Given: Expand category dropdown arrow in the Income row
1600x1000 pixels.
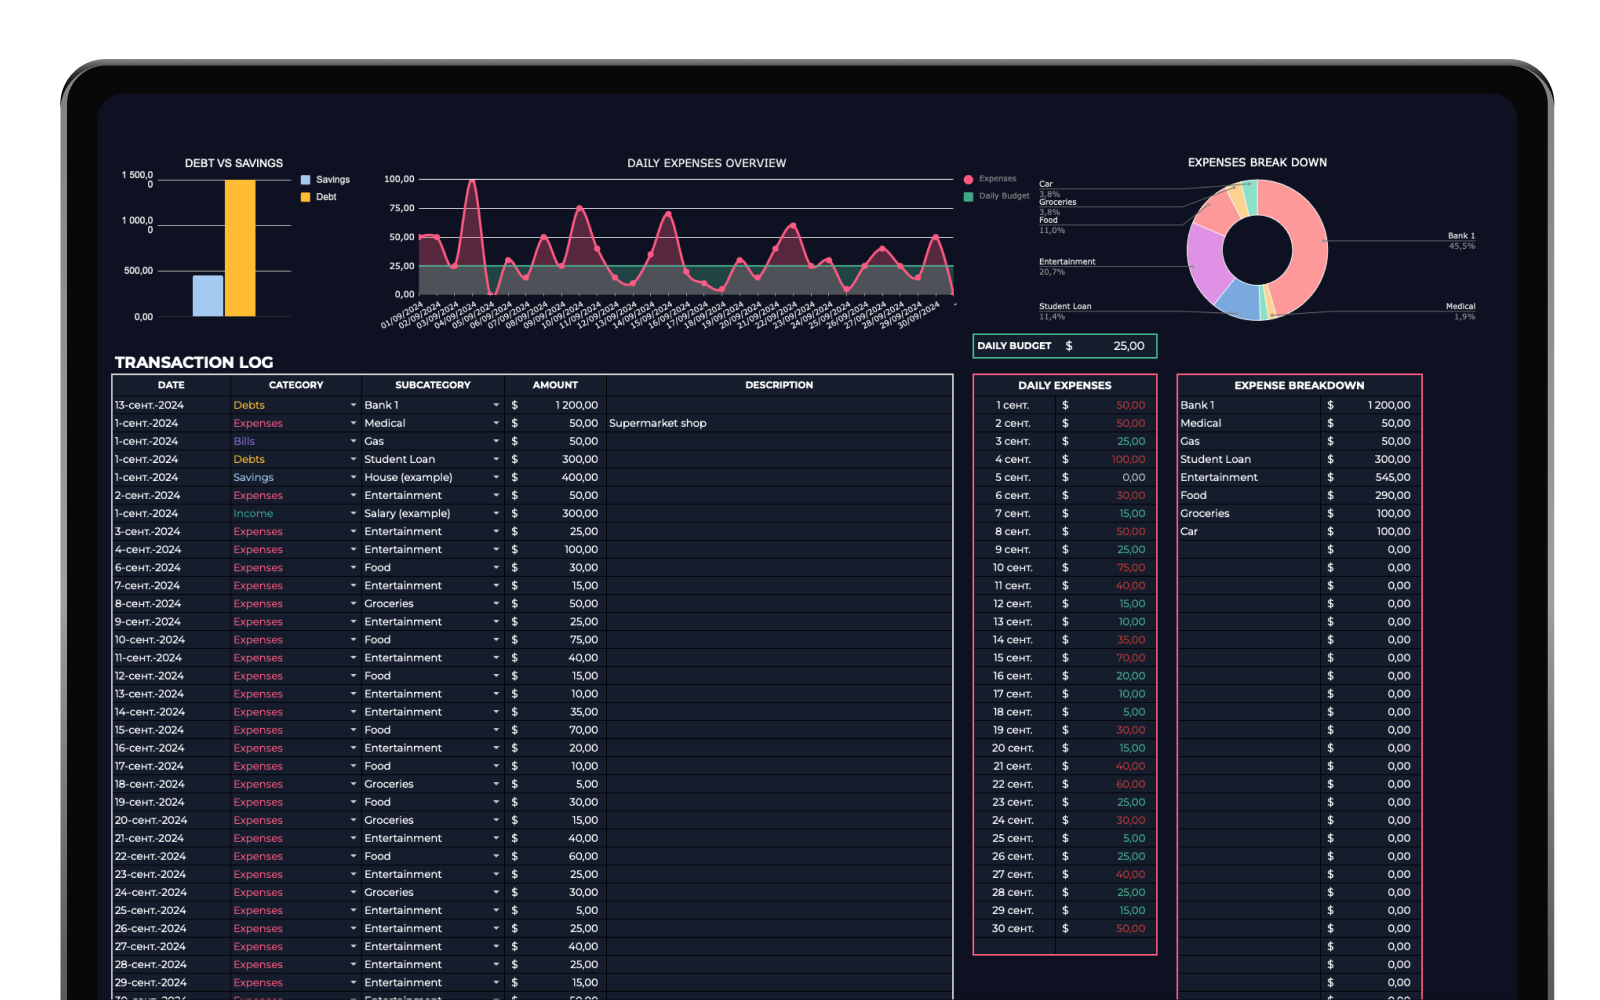Looking at the screenshot, I should click(x=353, y=513).
